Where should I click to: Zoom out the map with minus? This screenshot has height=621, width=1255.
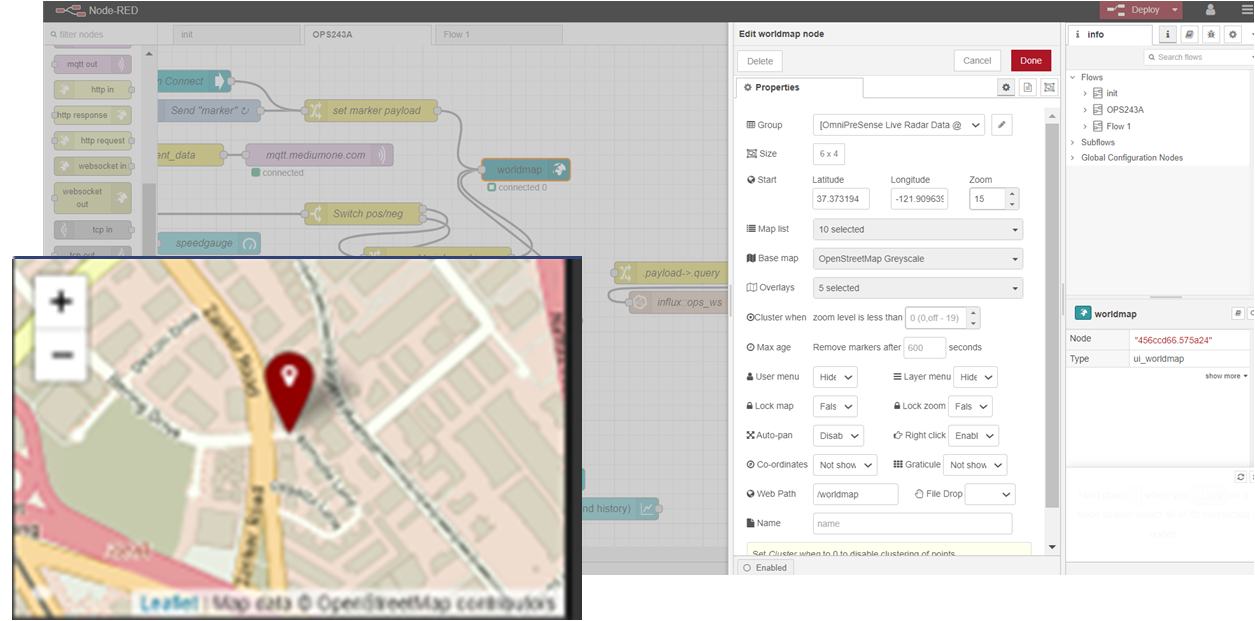tap(61, 354)
